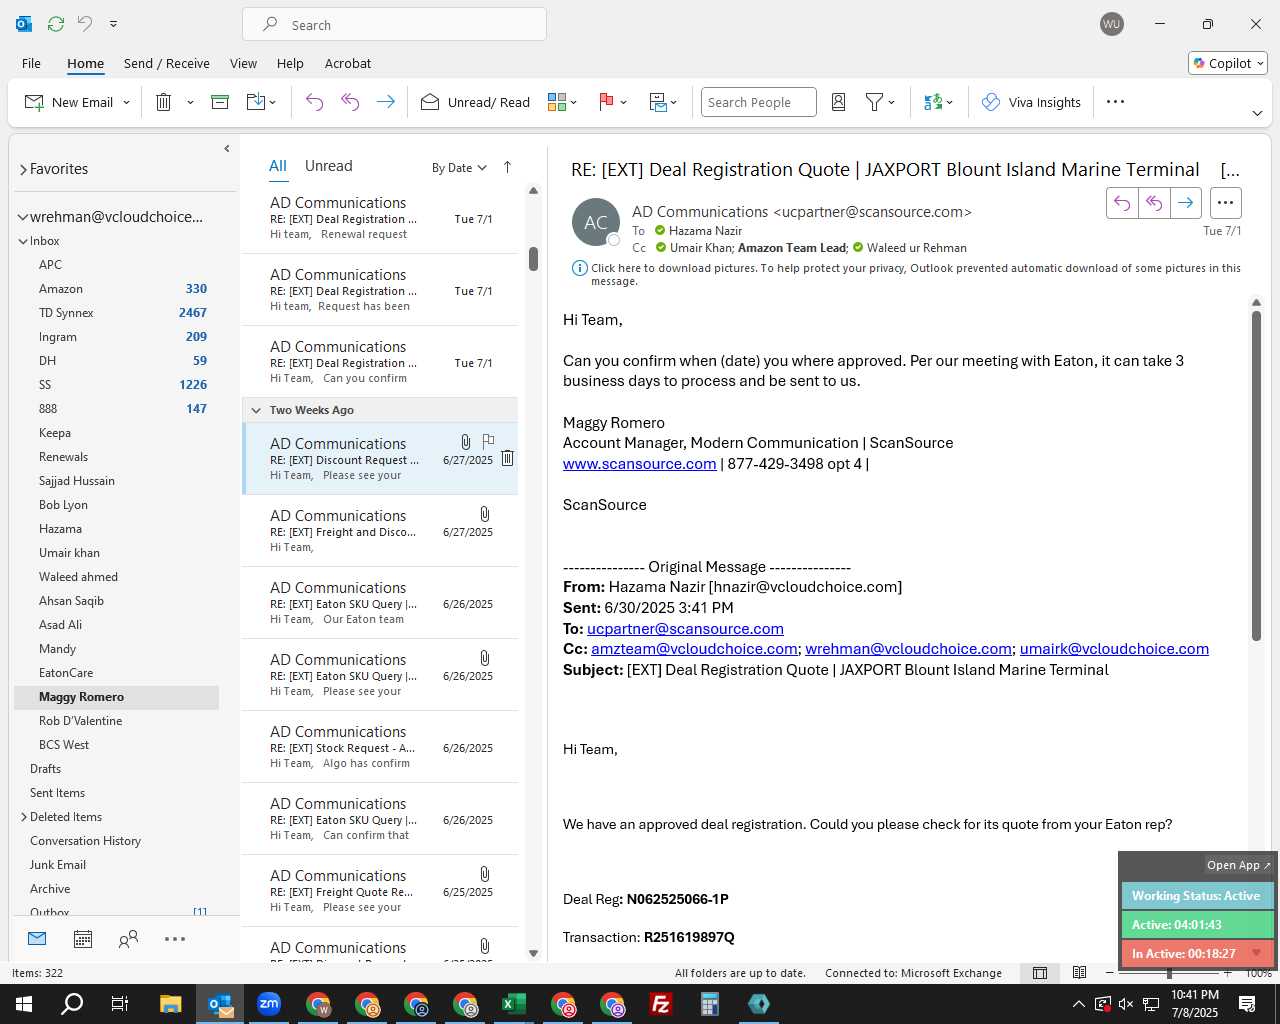
Task: Show All messages filter
Action: click(x=278, y=166)
